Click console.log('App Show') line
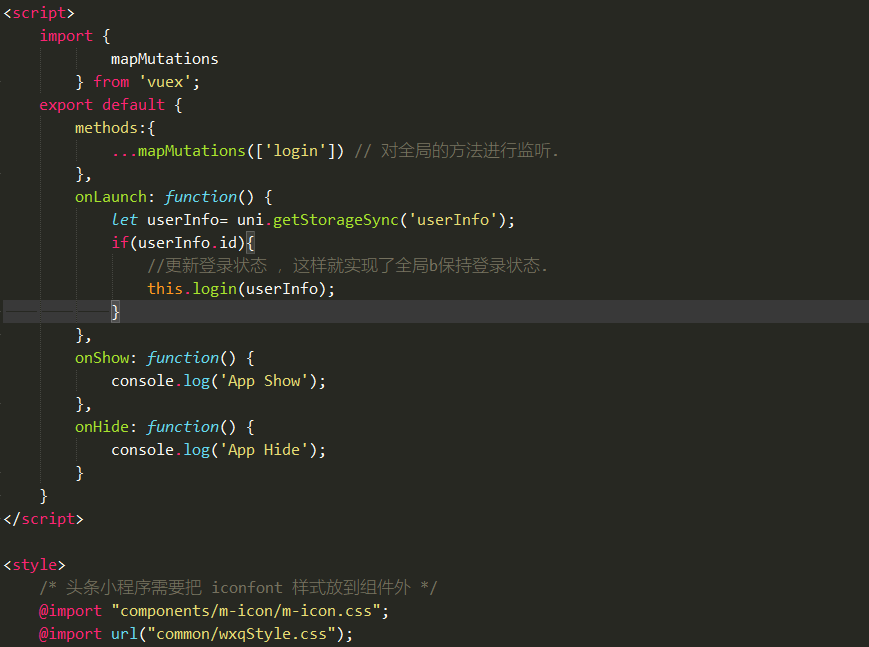Image resolution: width=869 pixels, height=647 pixels. [x=218, y=381]
